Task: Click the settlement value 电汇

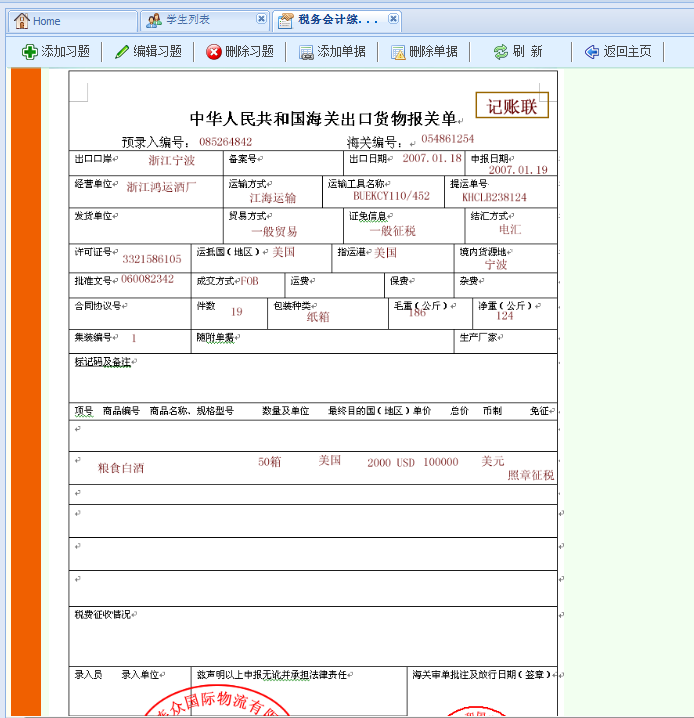Action: pos(510,229)
